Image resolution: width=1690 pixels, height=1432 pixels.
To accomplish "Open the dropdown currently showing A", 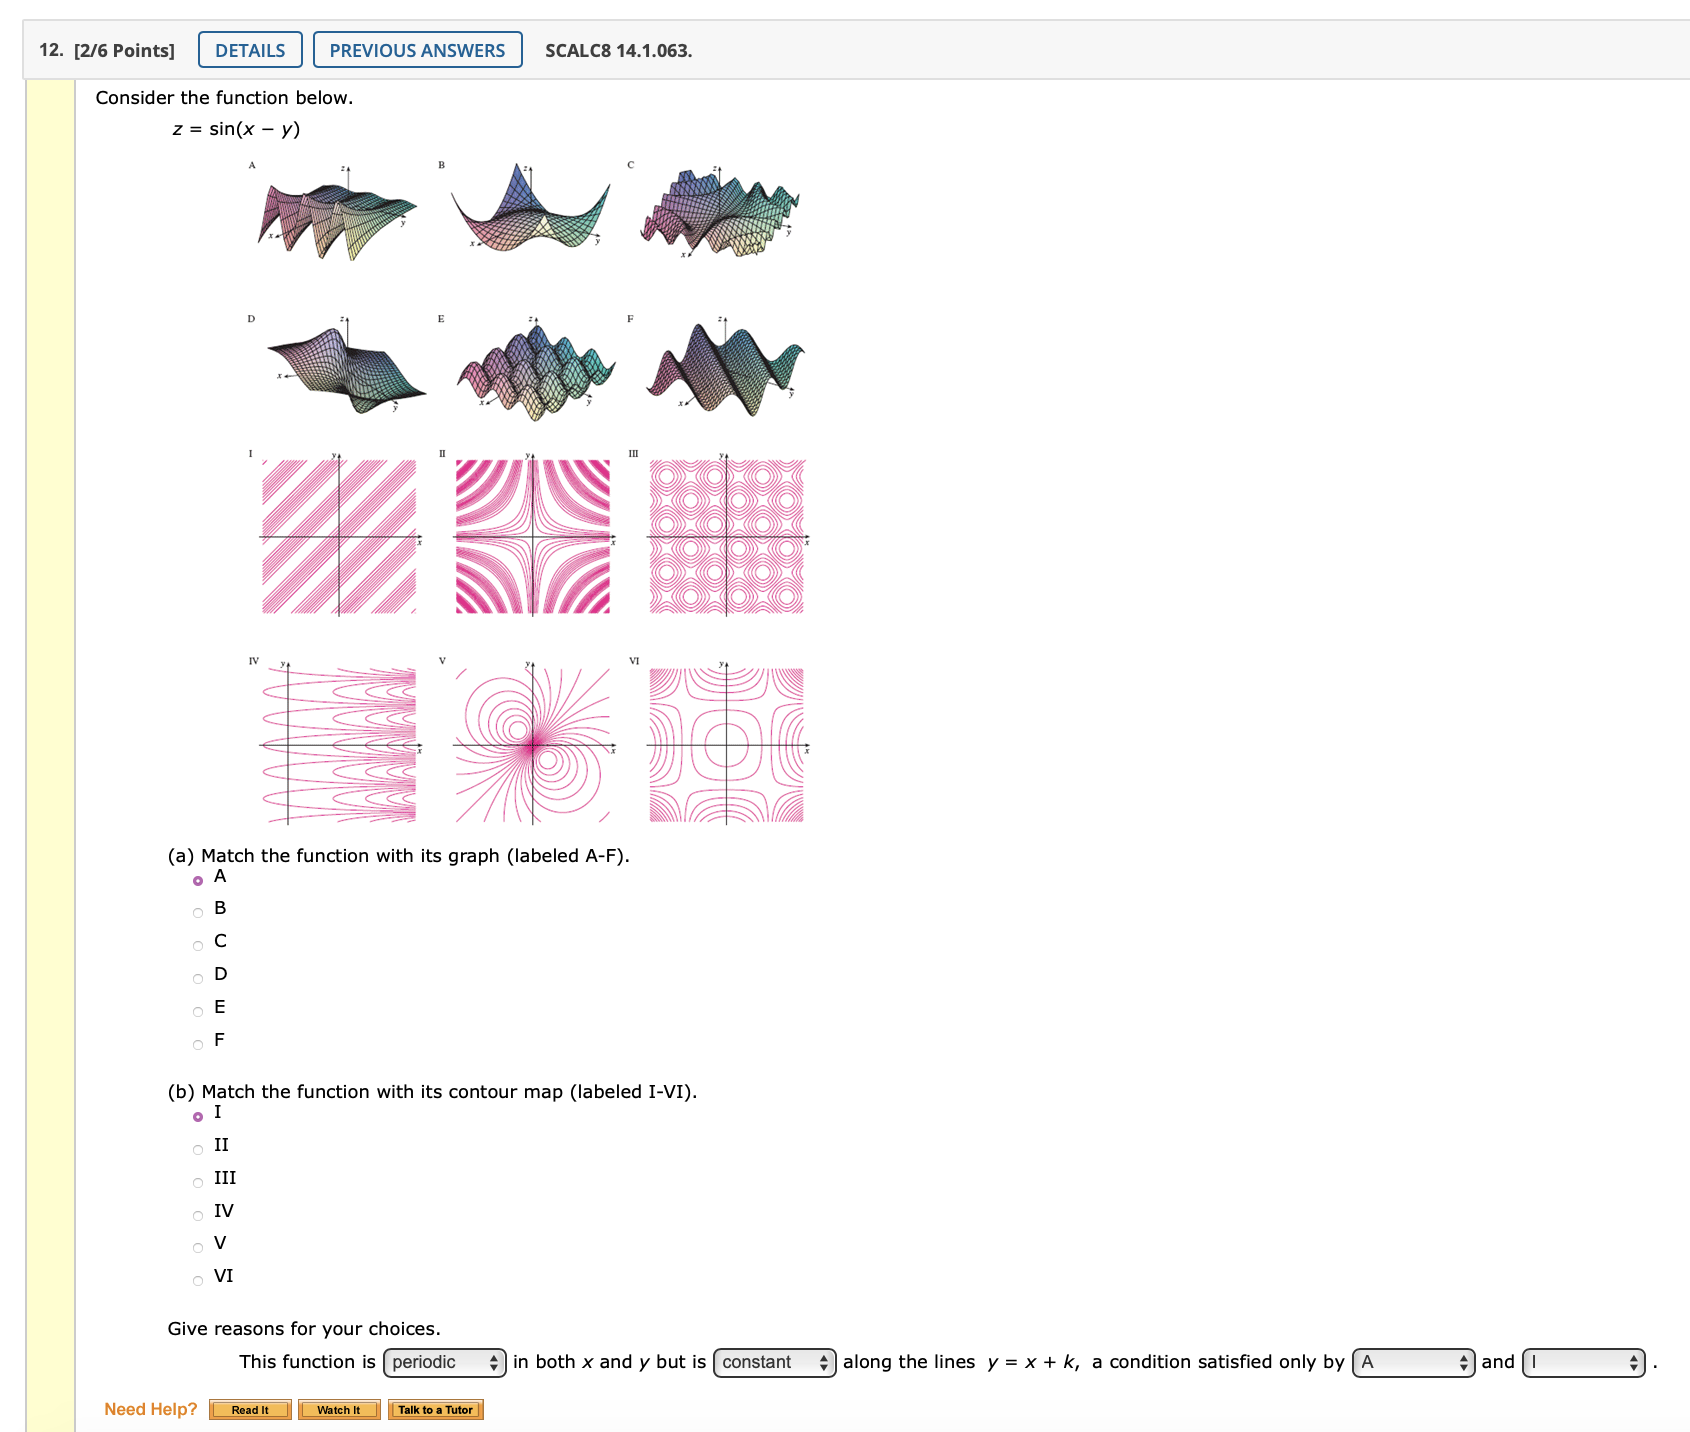I will (x=1412, y=1362).
